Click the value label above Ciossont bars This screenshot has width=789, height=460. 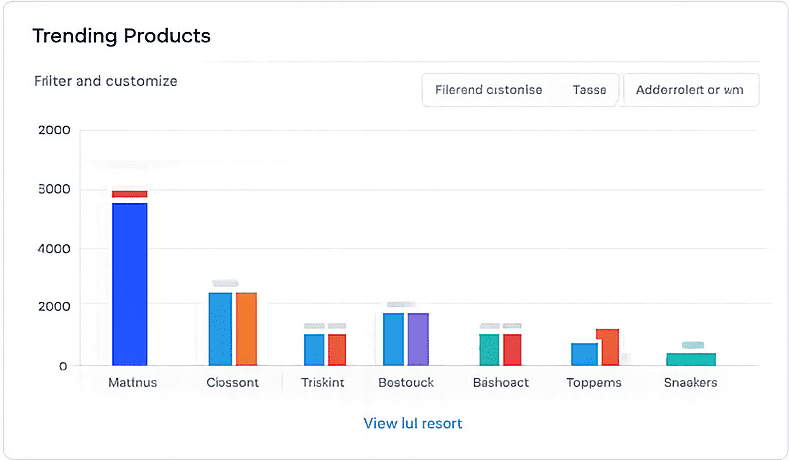(225, 283)
